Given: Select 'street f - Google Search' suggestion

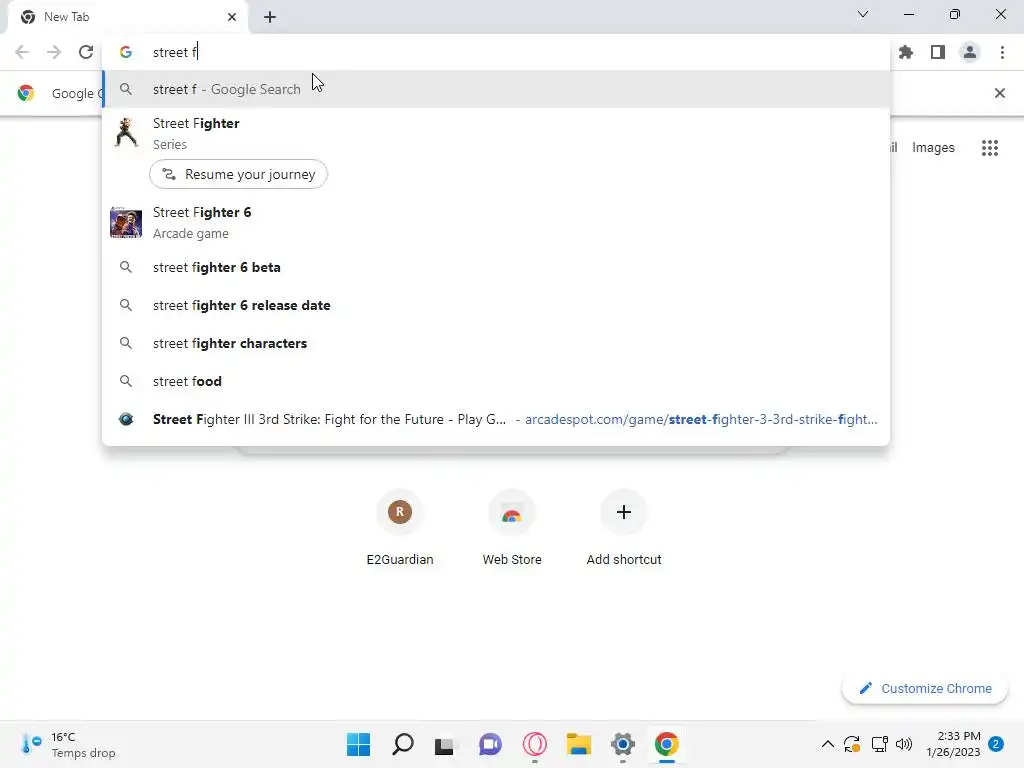Looking at the screenshot, I should point(496,89).
